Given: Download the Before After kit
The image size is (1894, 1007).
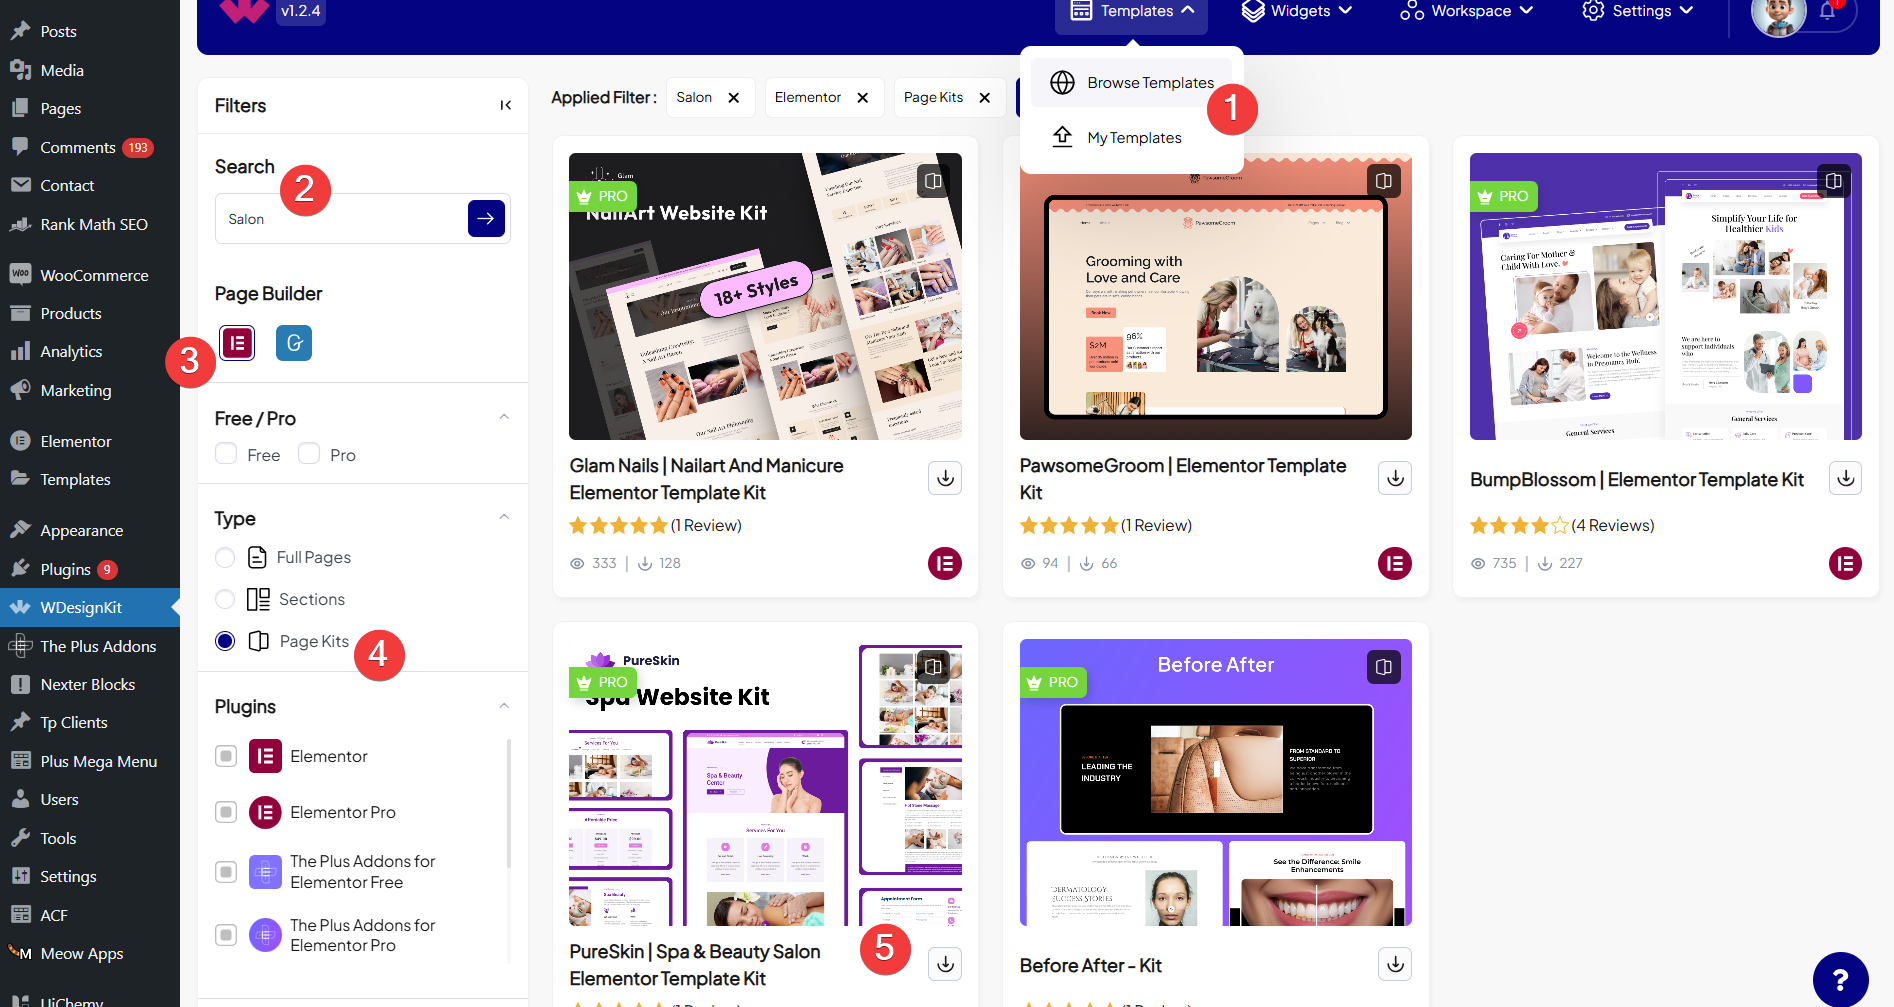Looking at the screenshot, I should [x=1395, y=964].
